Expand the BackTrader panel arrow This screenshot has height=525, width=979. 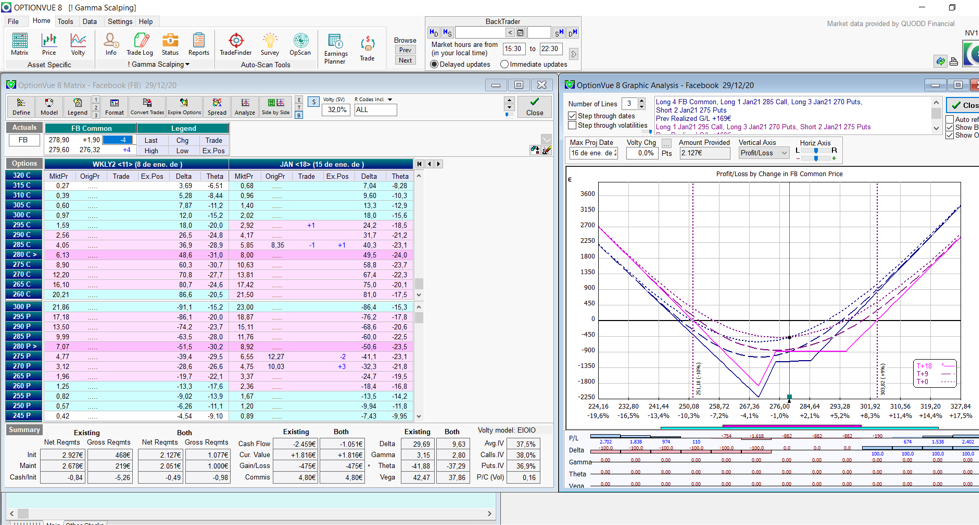[x=573, y=54]
